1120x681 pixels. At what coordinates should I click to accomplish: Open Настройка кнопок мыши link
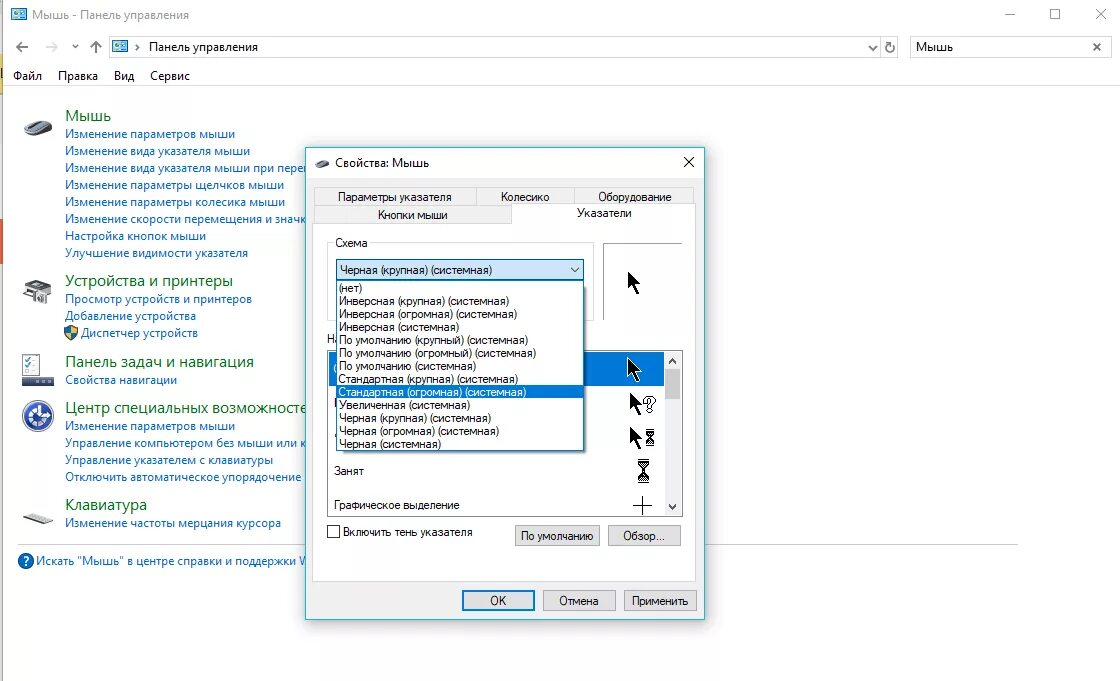coord(135,236)
